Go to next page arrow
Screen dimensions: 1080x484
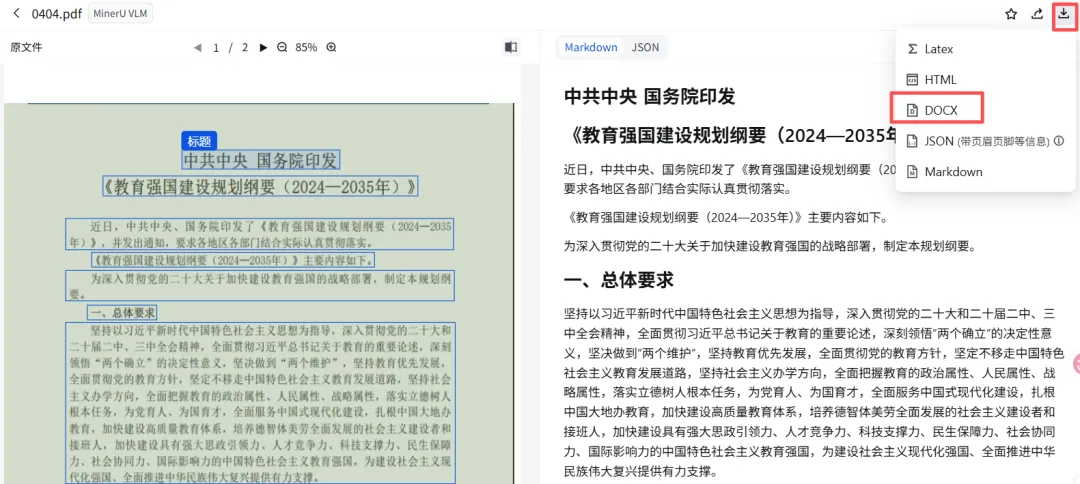[x=262, y=48]
